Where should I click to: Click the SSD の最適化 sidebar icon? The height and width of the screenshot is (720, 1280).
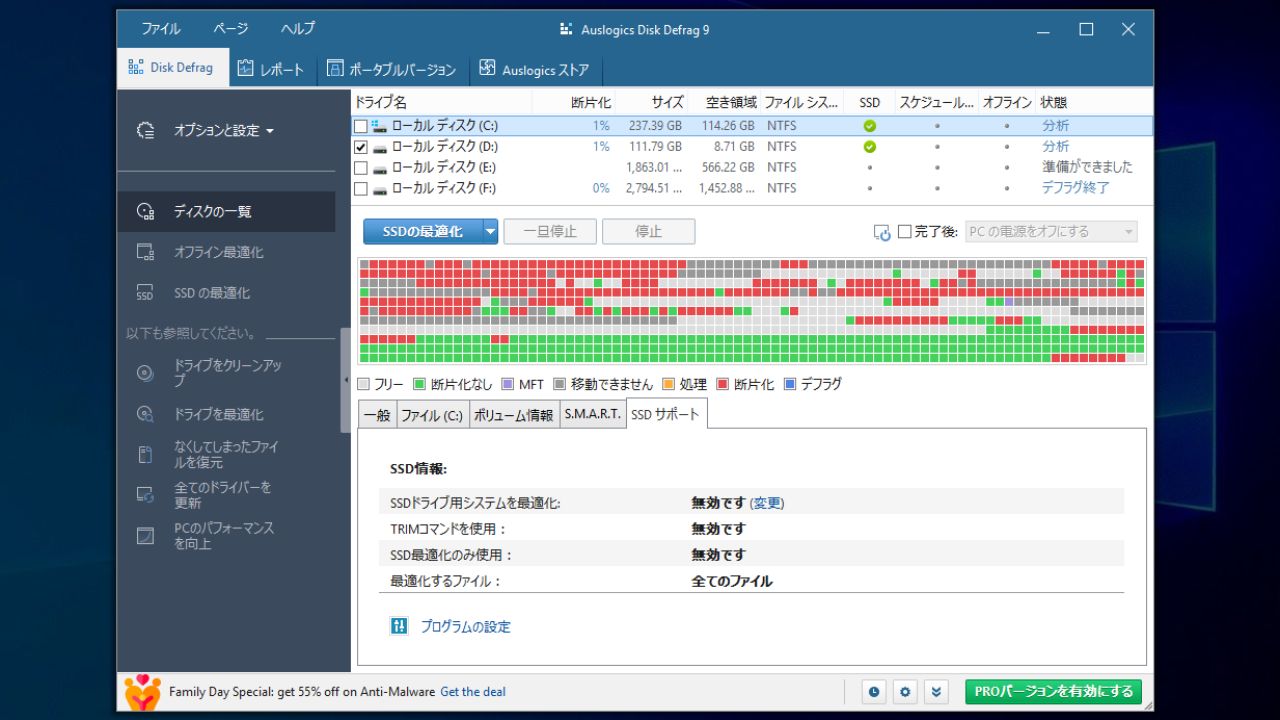pyautogui.click(x=146, y=293)
